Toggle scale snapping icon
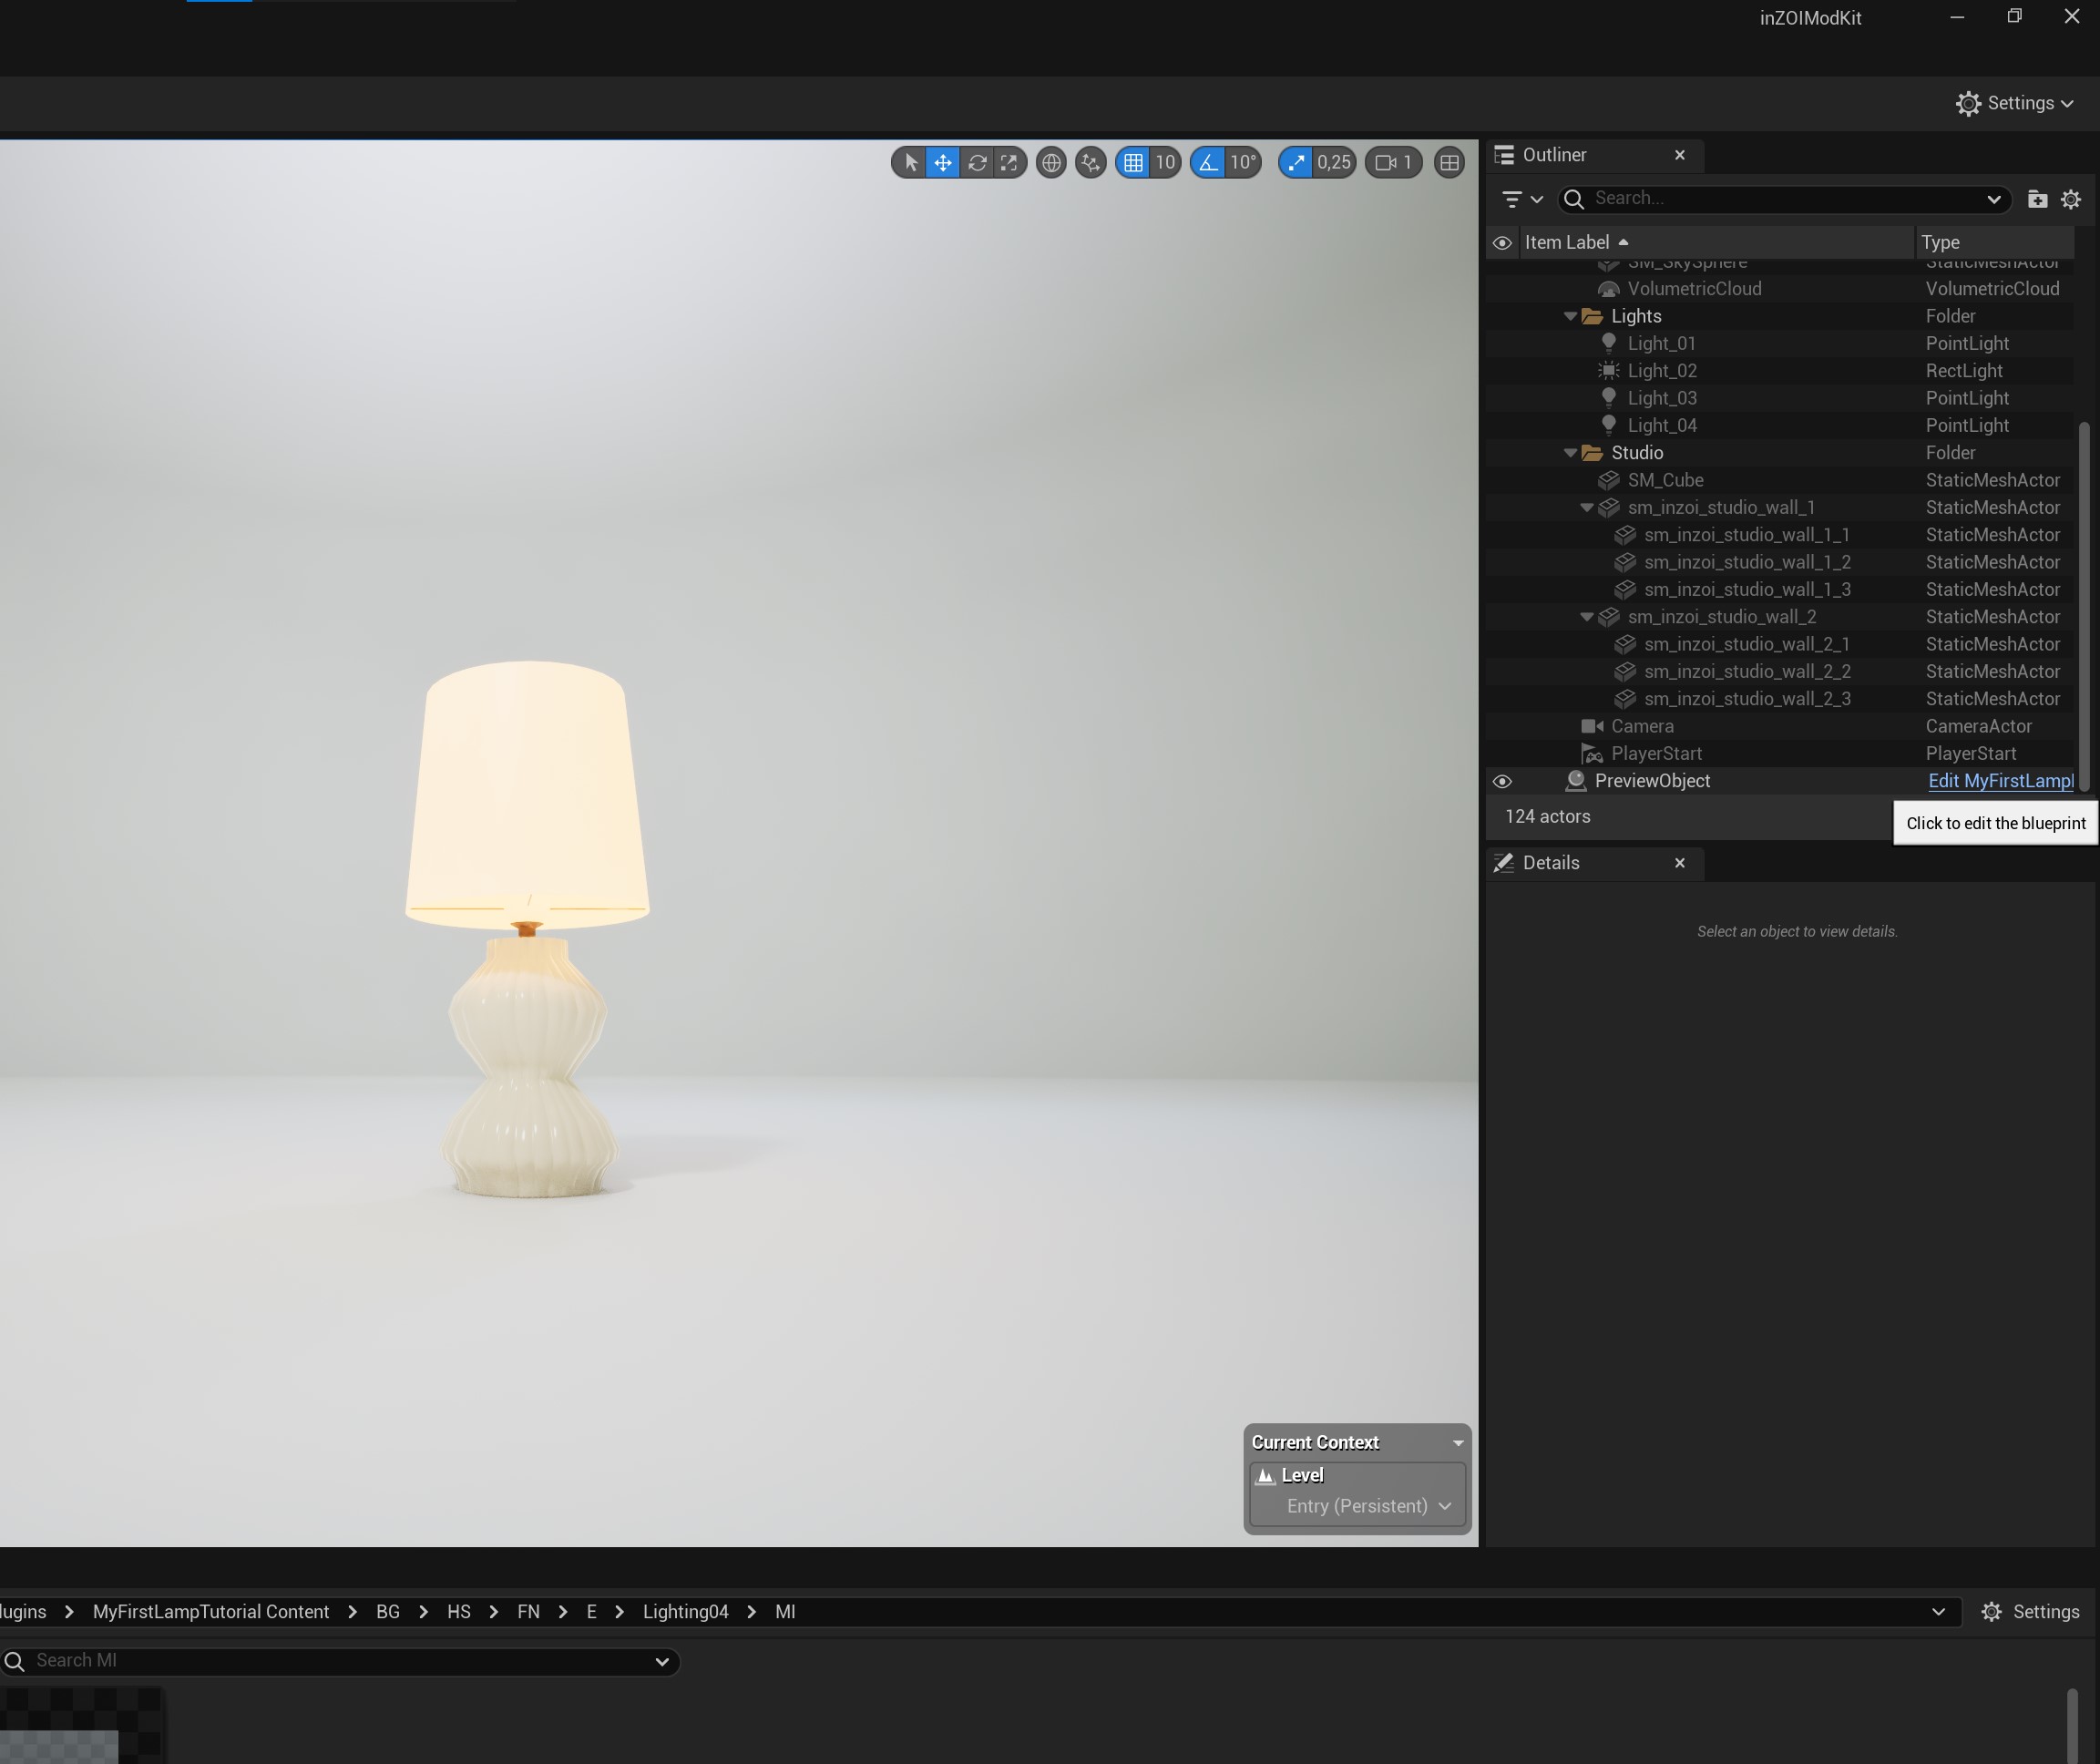 [1296, 162]
